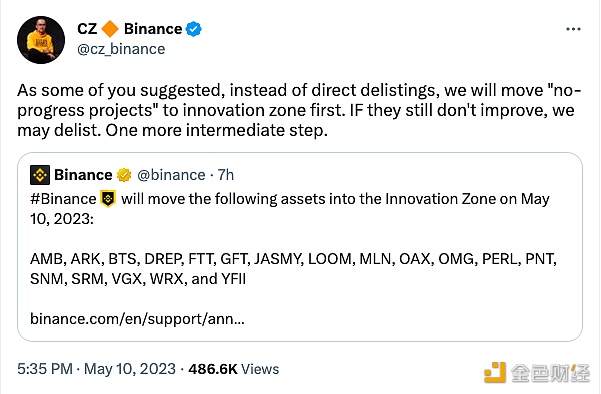601x394 pixels.
Task: Click the May 10, 2023 date
Action: tap(130, 369)
